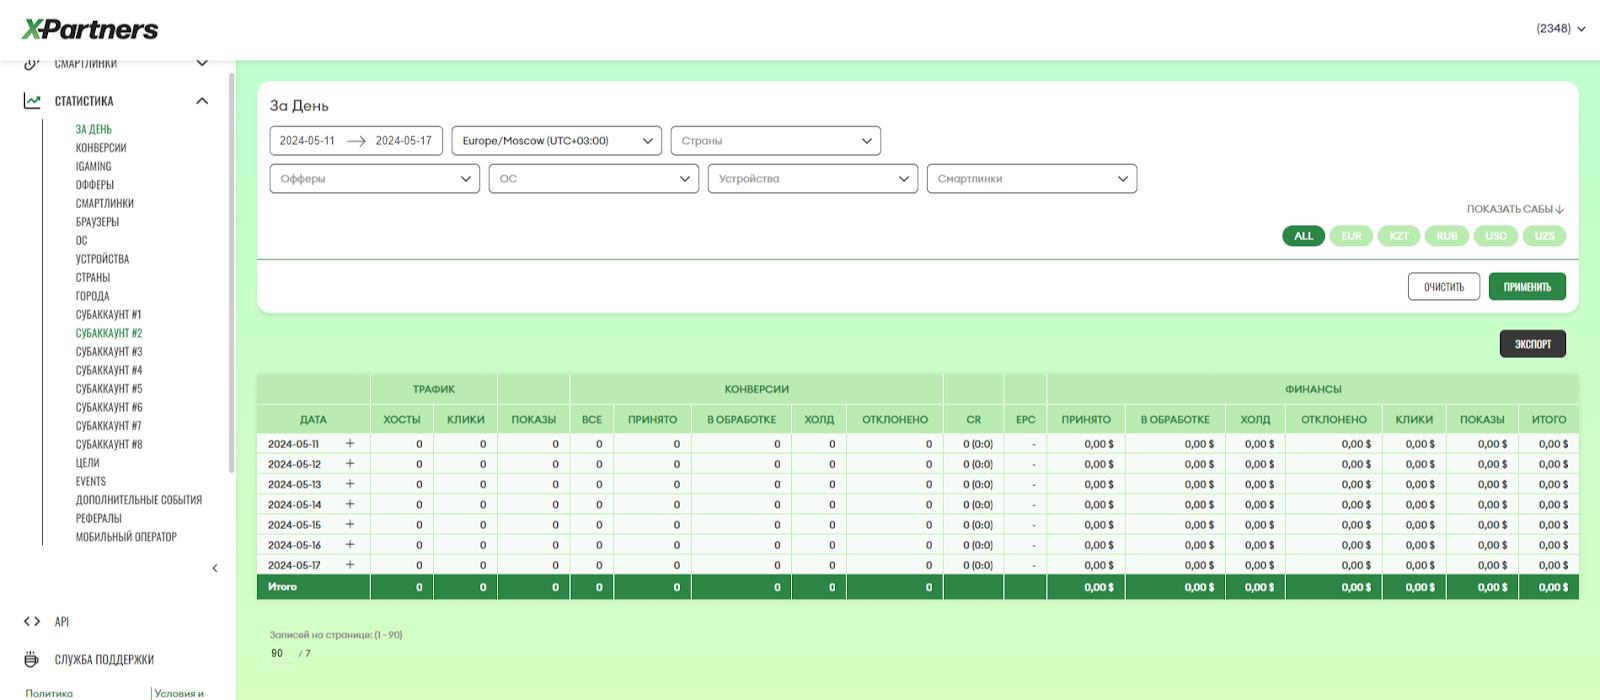Open Субаккаунт #2 in sidebar
The image size is (1600, 700).
(109, 333)
